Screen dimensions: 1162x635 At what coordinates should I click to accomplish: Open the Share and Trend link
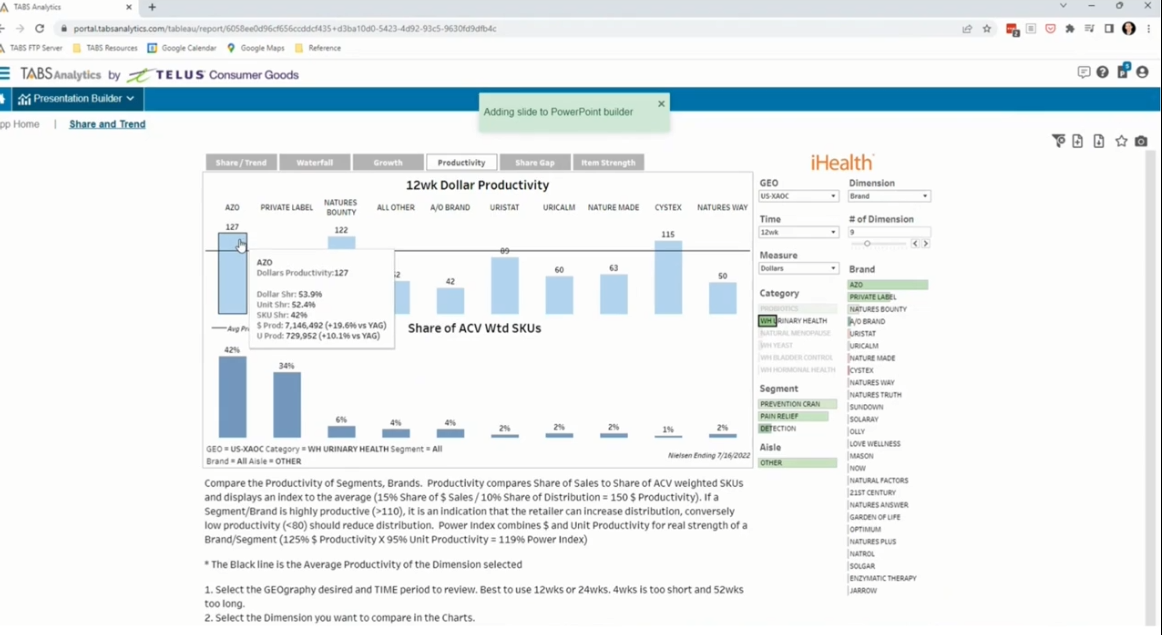tap(107, 124)
